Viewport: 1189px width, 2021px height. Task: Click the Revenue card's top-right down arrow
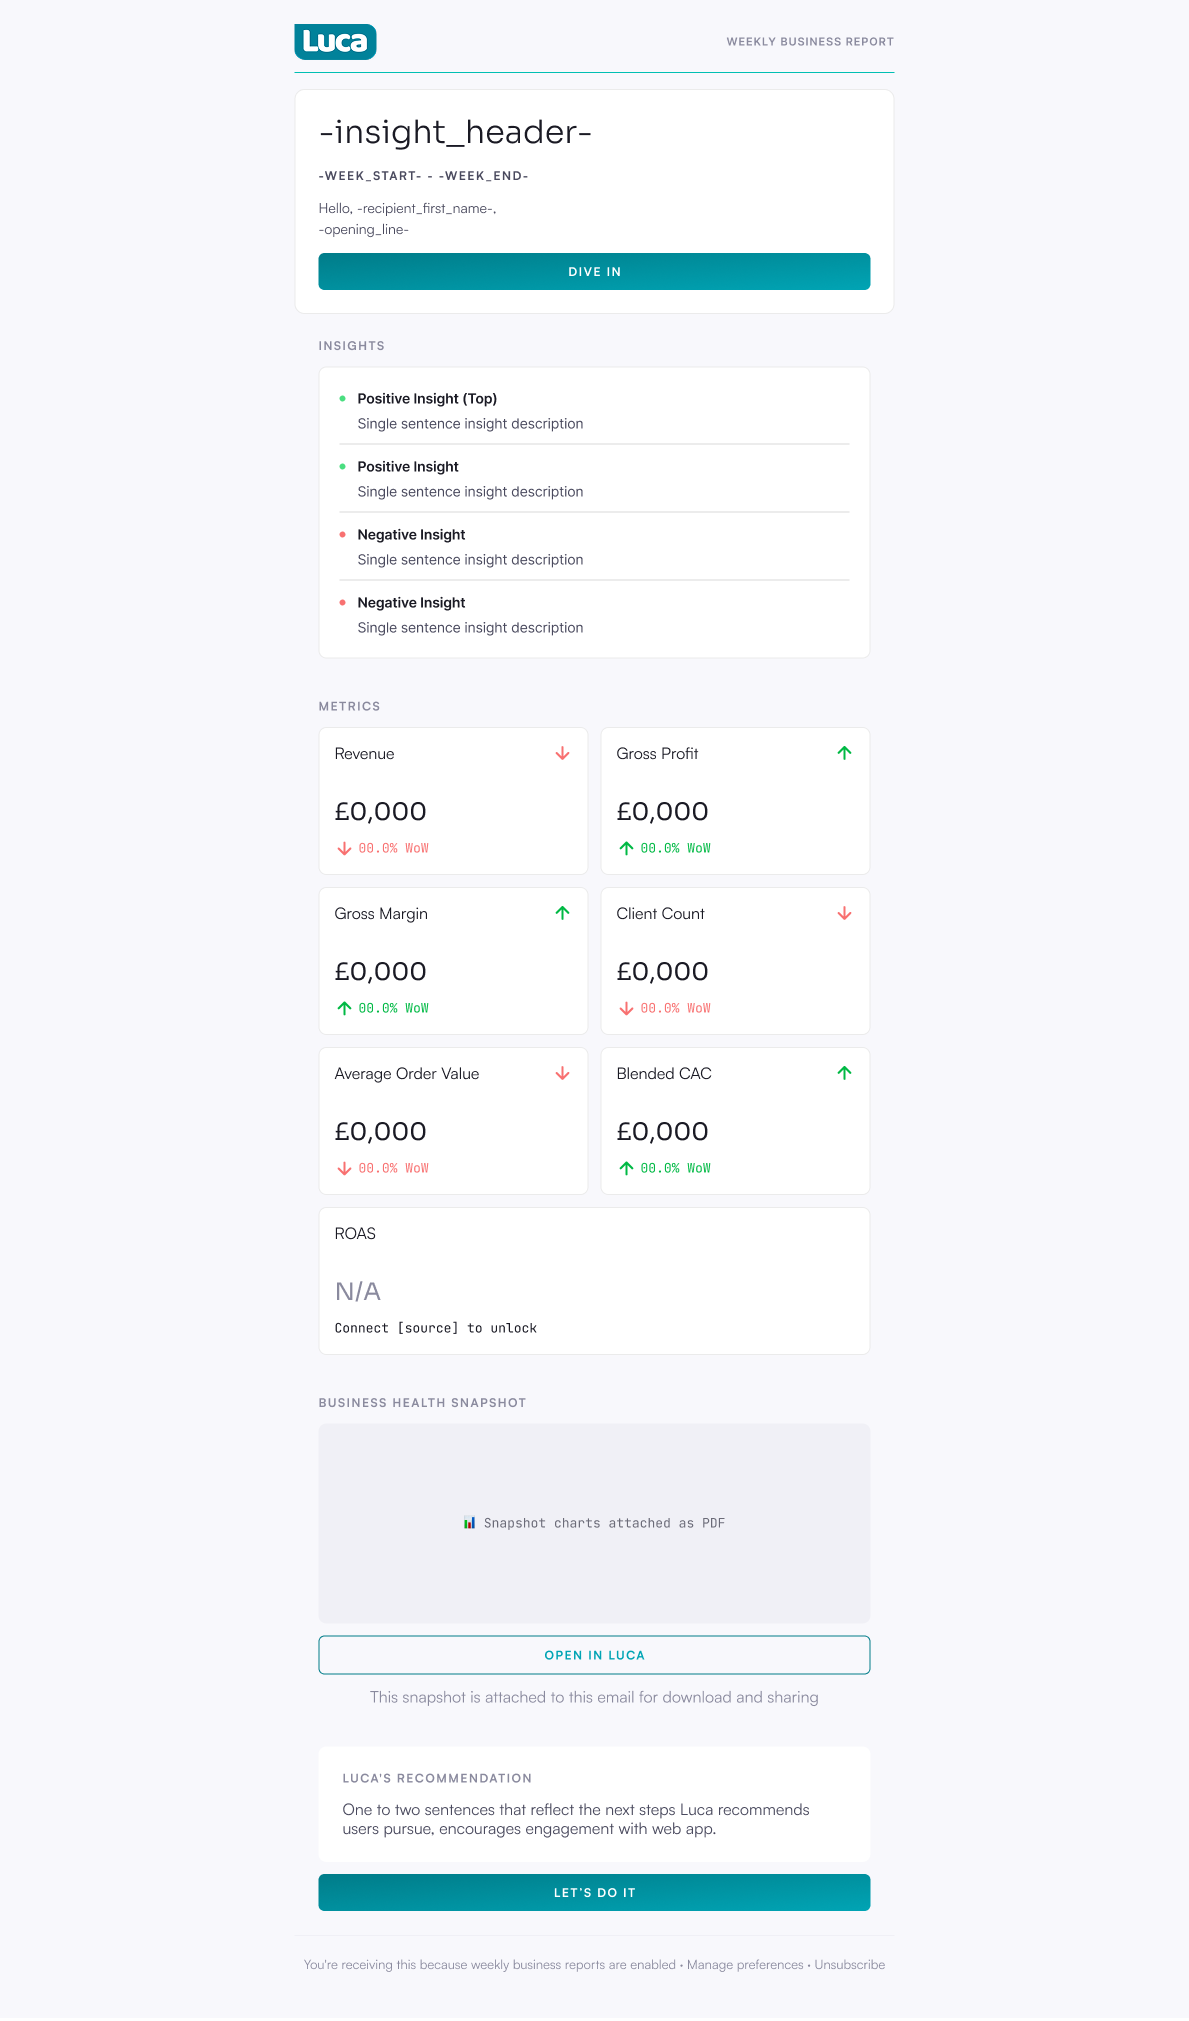(563, 753)
